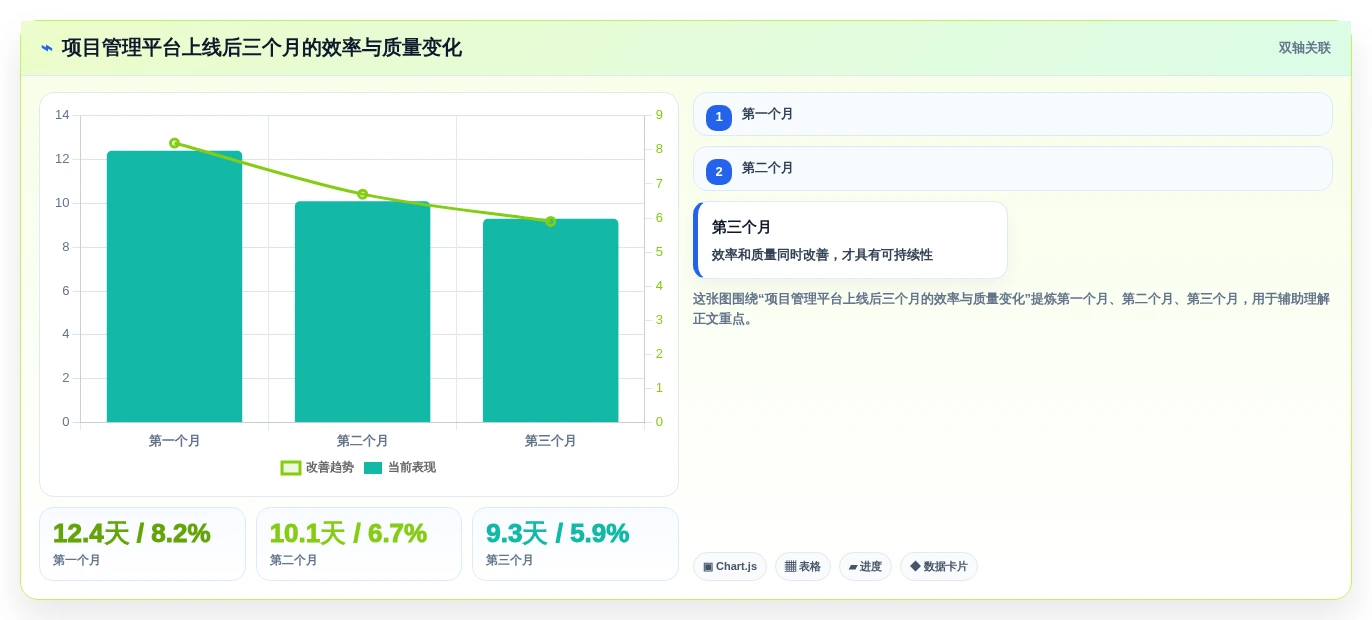Select the expanded 第三个月 card
The width and height of the screenshot is (1372, 620).
pos(850,240)
